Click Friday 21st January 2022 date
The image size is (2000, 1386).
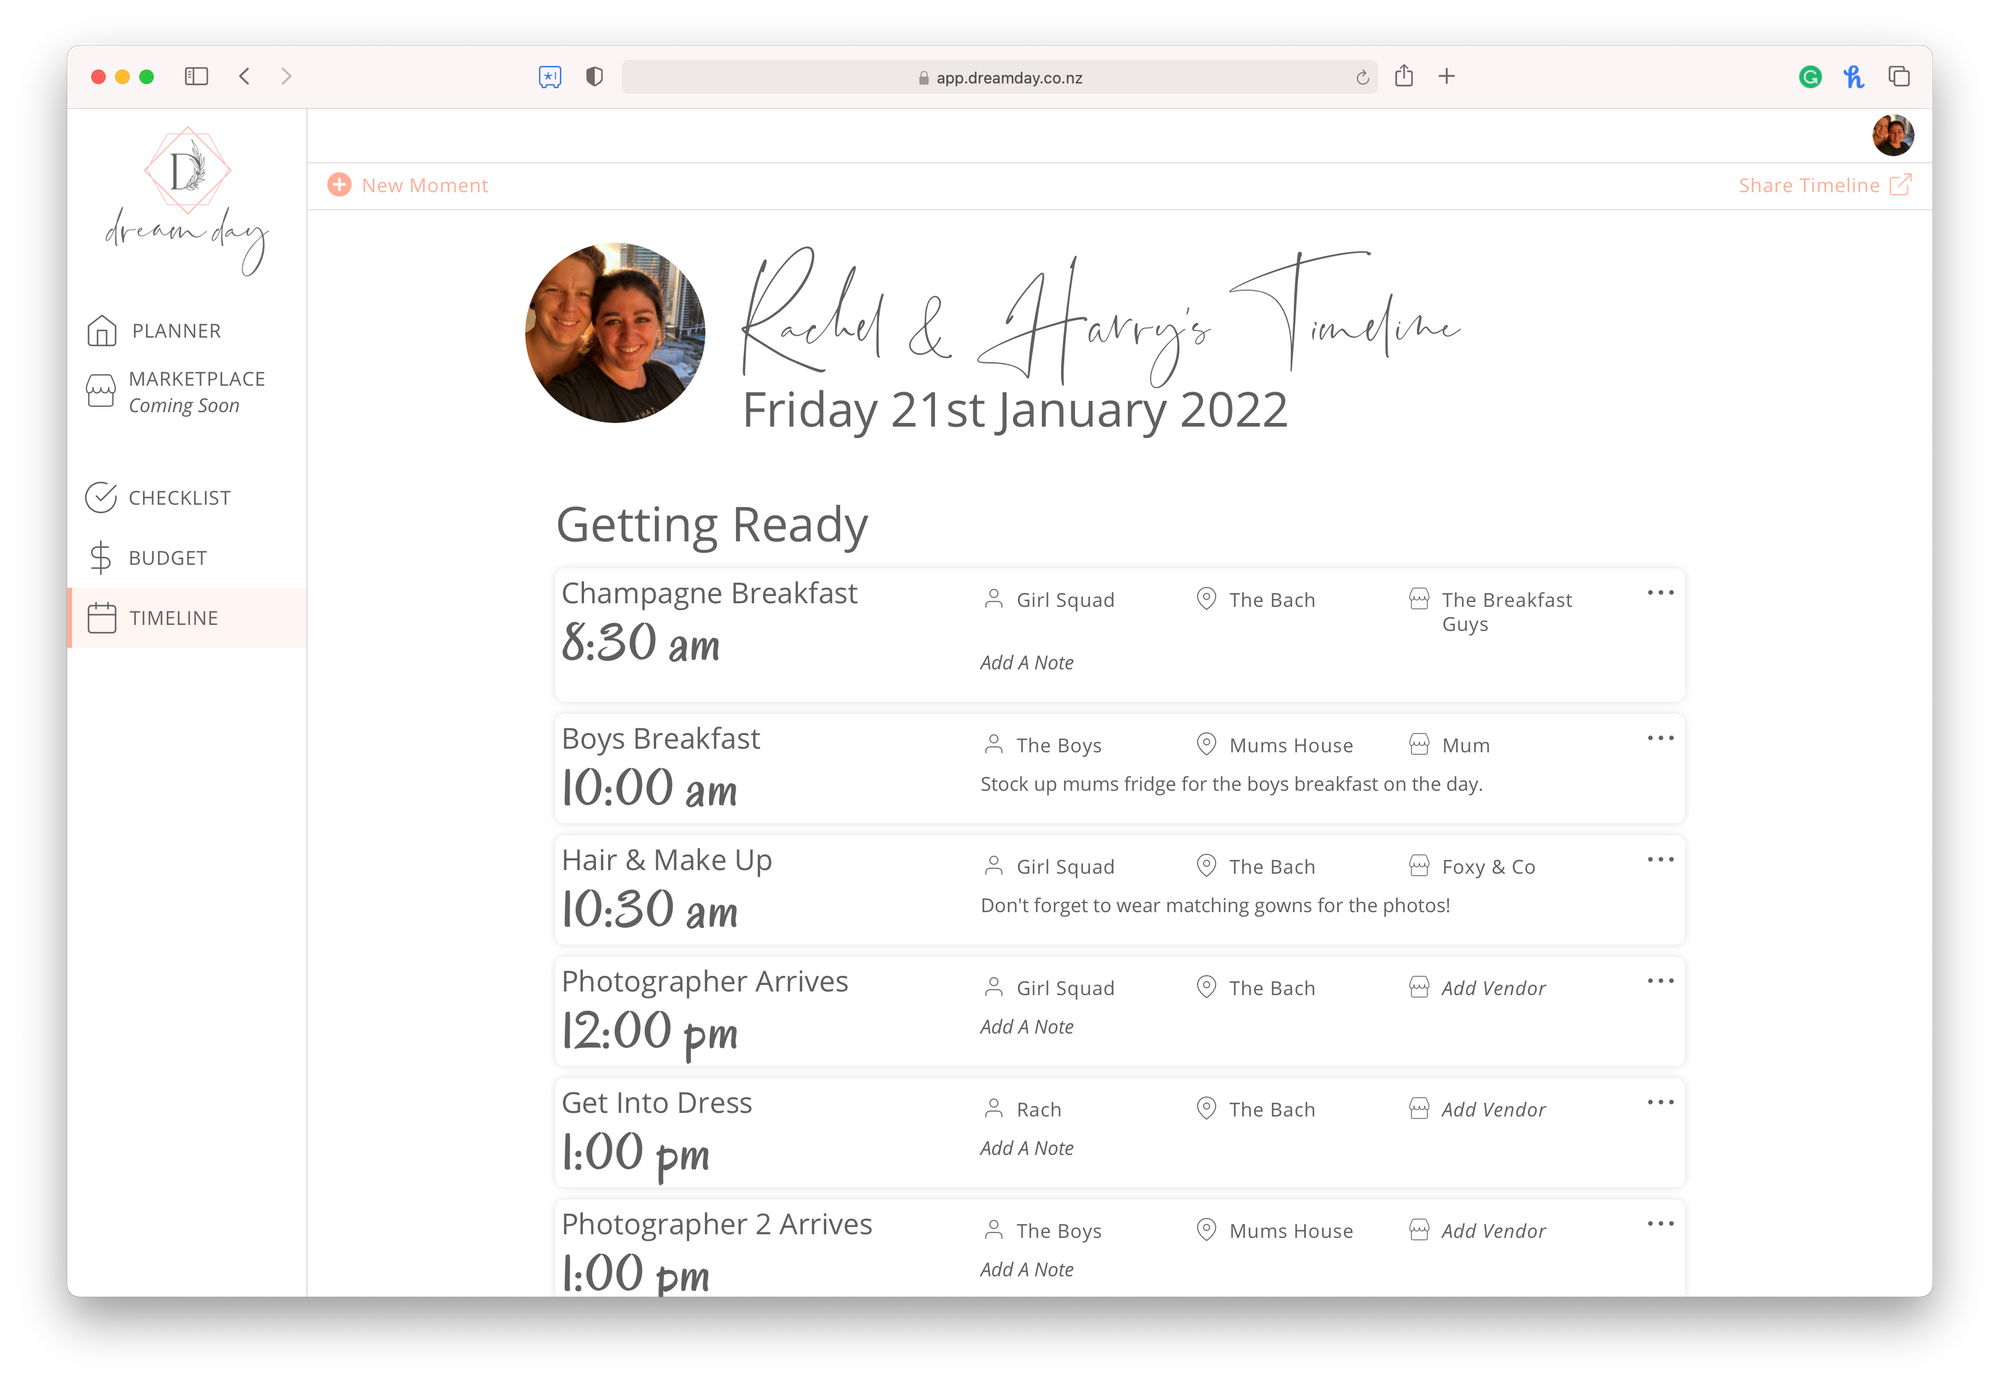pos(1015,410)
